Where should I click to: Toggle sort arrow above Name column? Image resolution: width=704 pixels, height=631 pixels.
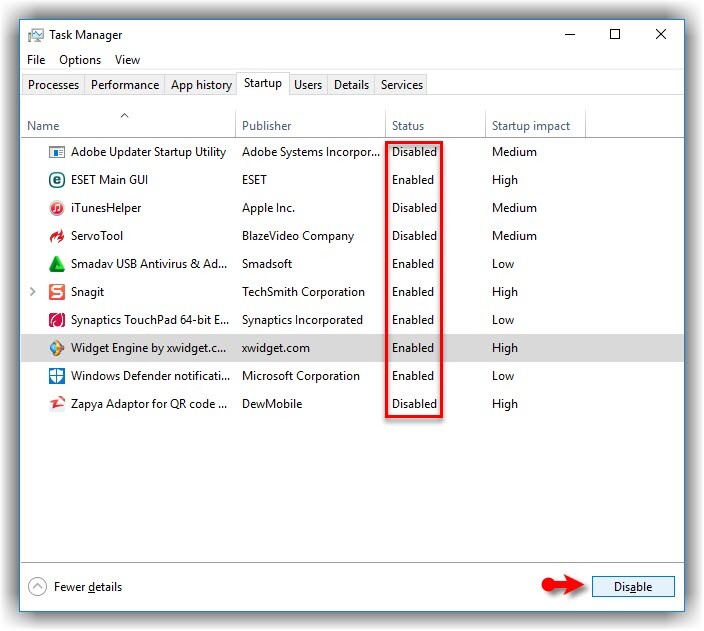124,115
